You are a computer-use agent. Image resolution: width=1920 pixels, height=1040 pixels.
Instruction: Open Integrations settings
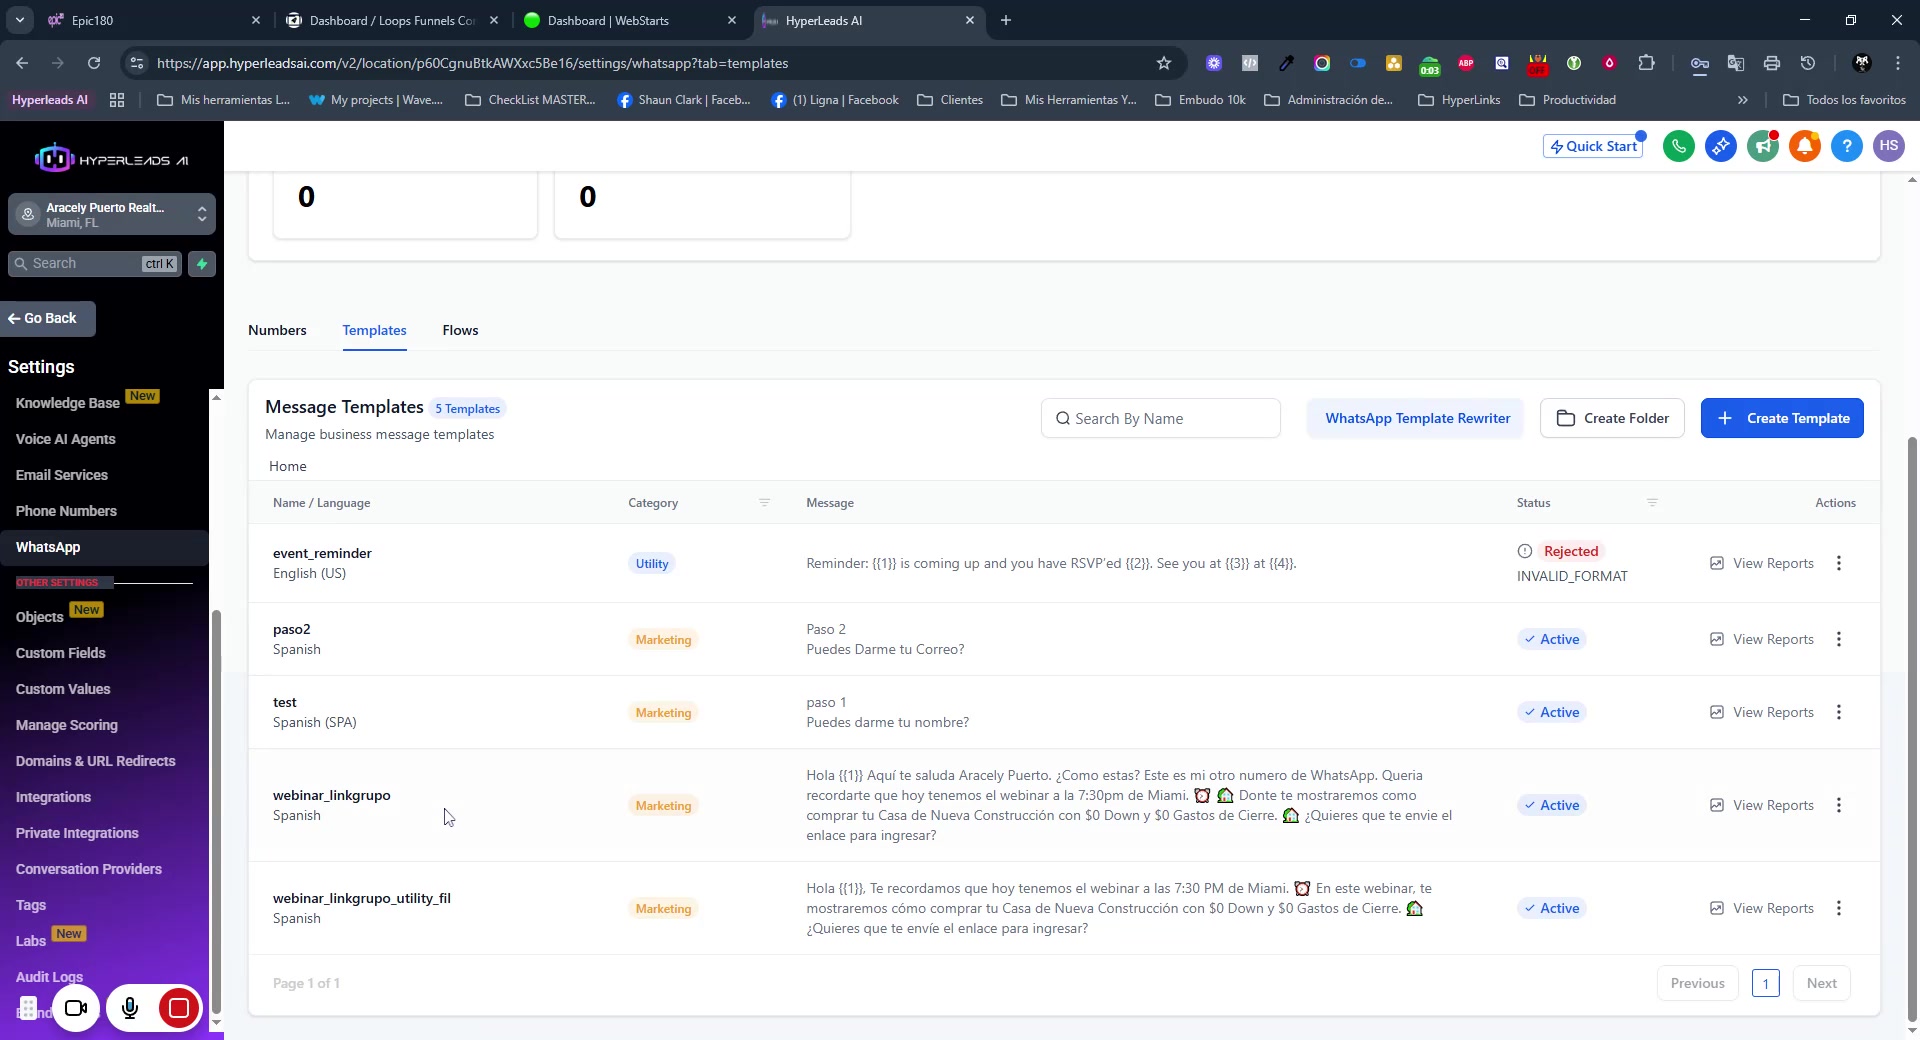pos(53,797)
